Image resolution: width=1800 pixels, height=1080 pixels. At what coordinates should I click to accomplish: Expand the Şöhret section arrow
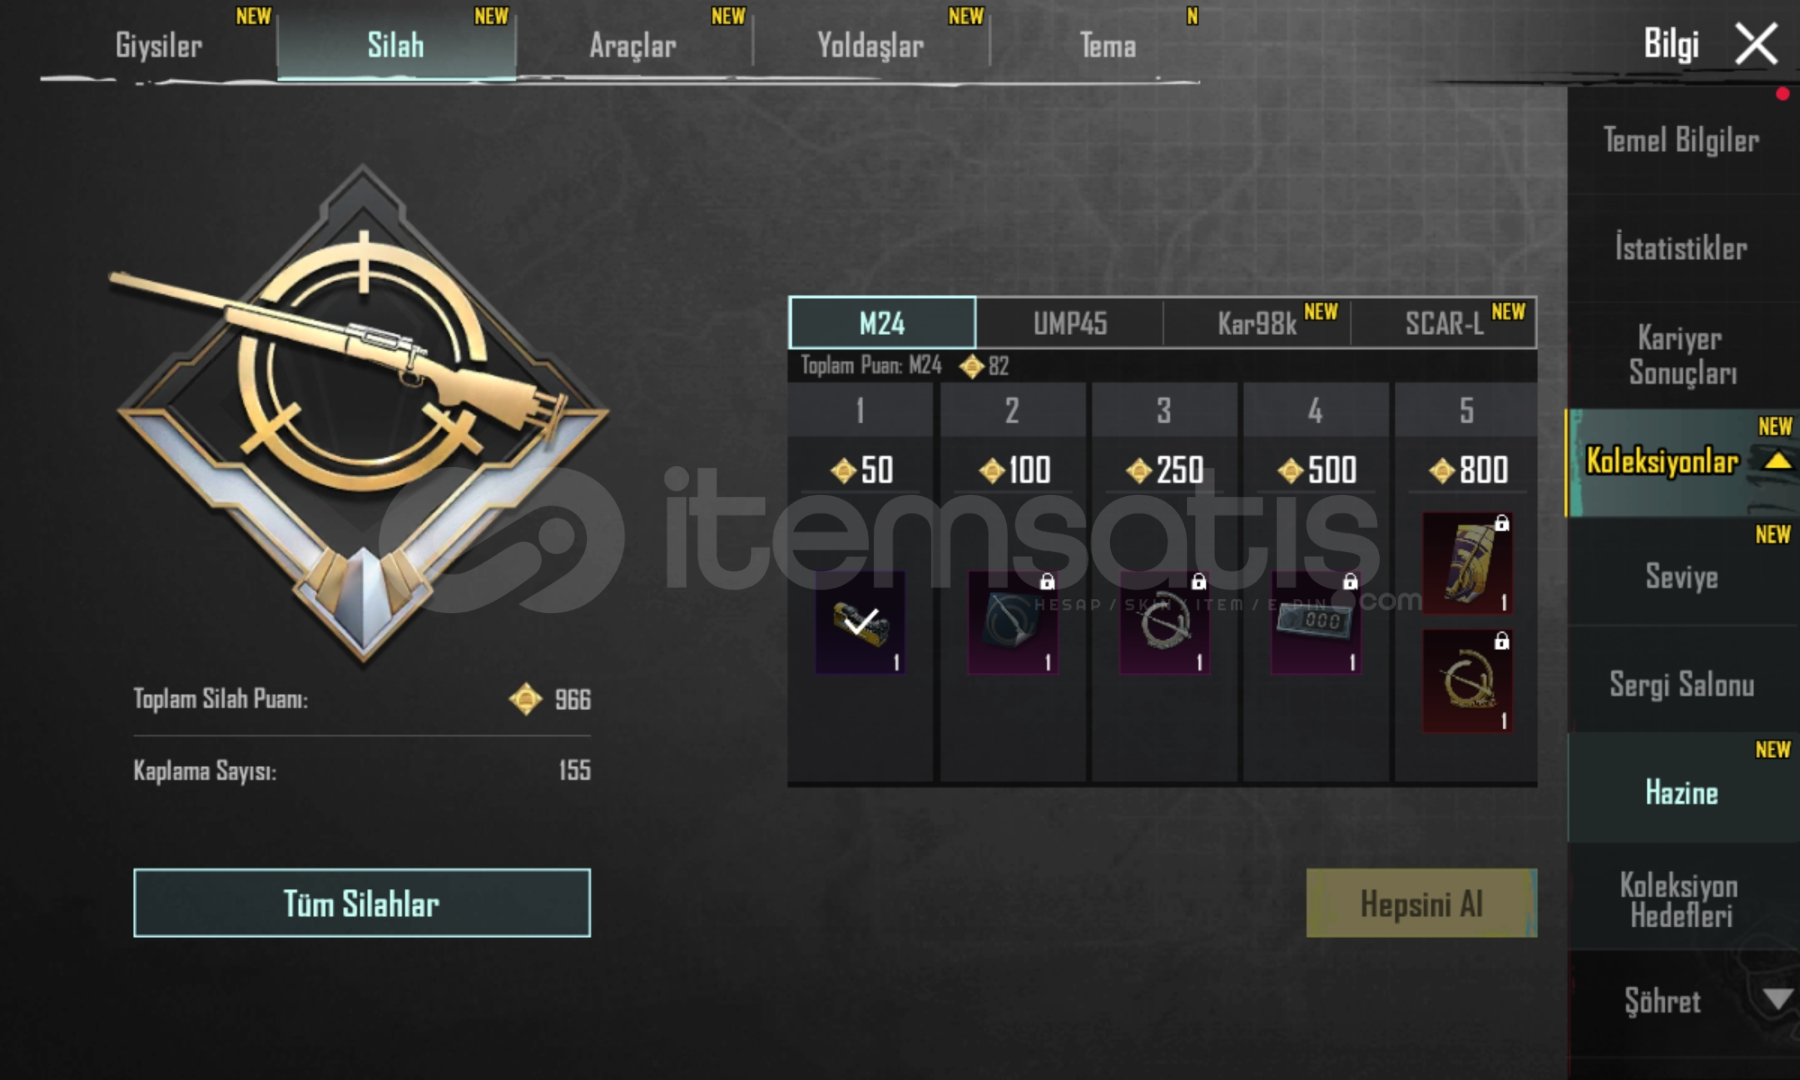(1777, 999)
